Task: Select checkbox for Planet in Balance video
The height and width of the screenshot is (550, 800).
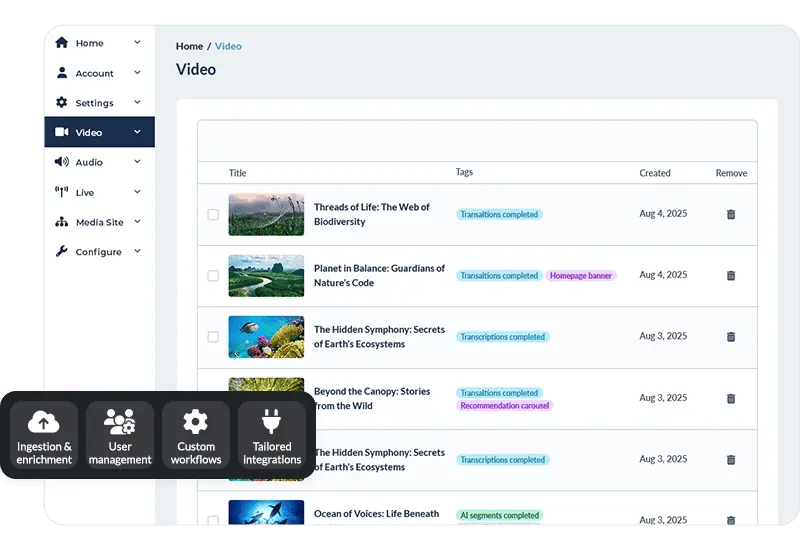Action: coord(213,276)
